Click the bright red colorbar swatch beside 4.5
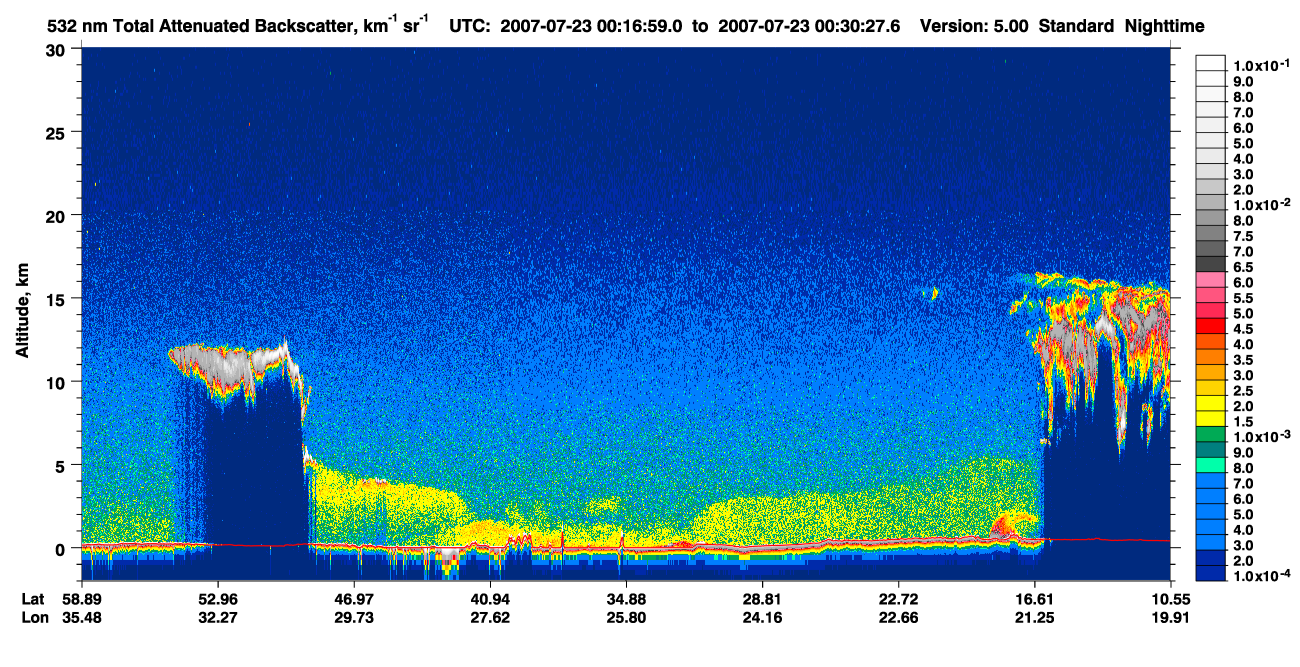Viewport: 1300px width, 667px height. click(x=1211, y=325)
